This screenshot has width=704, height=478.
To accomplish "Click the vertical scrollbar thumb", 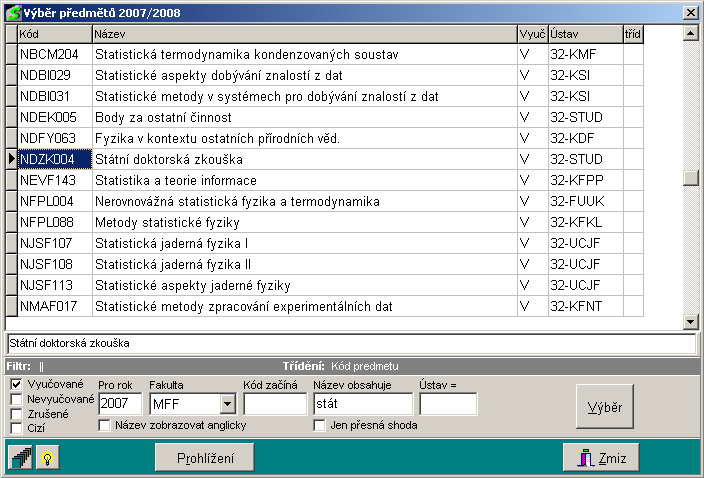I will (689, 178).
